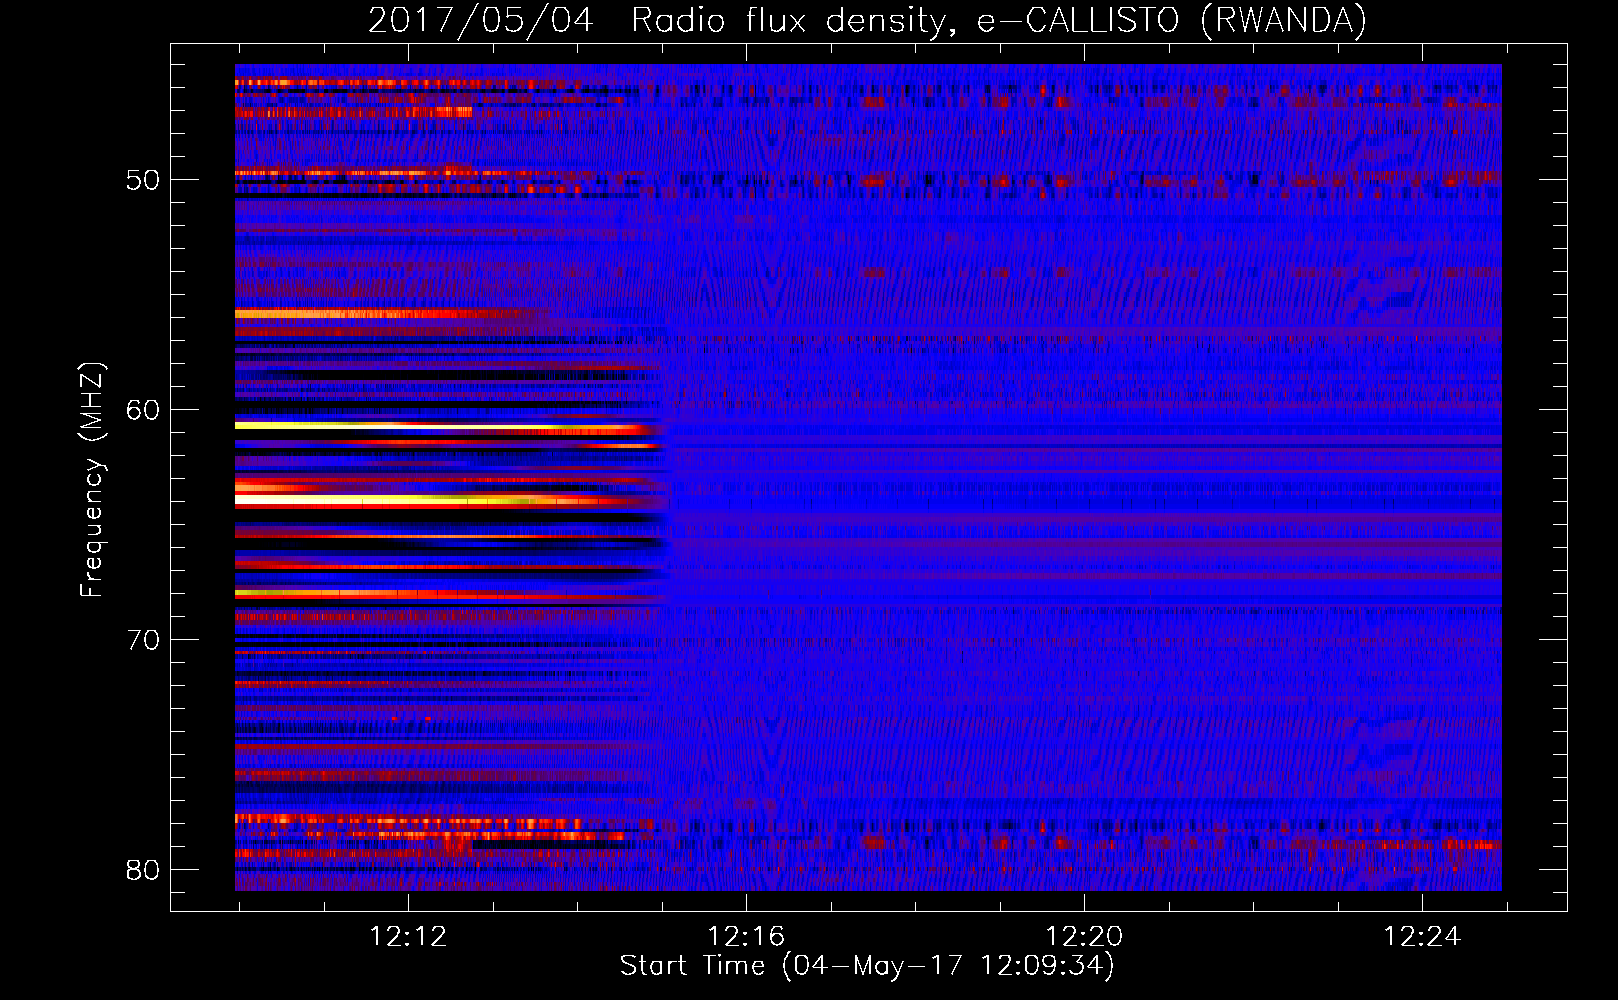This screenshot has height=1000, width=1618.
Task: Click the 70 frequency tick label
Action: click(x=143, y=640)
